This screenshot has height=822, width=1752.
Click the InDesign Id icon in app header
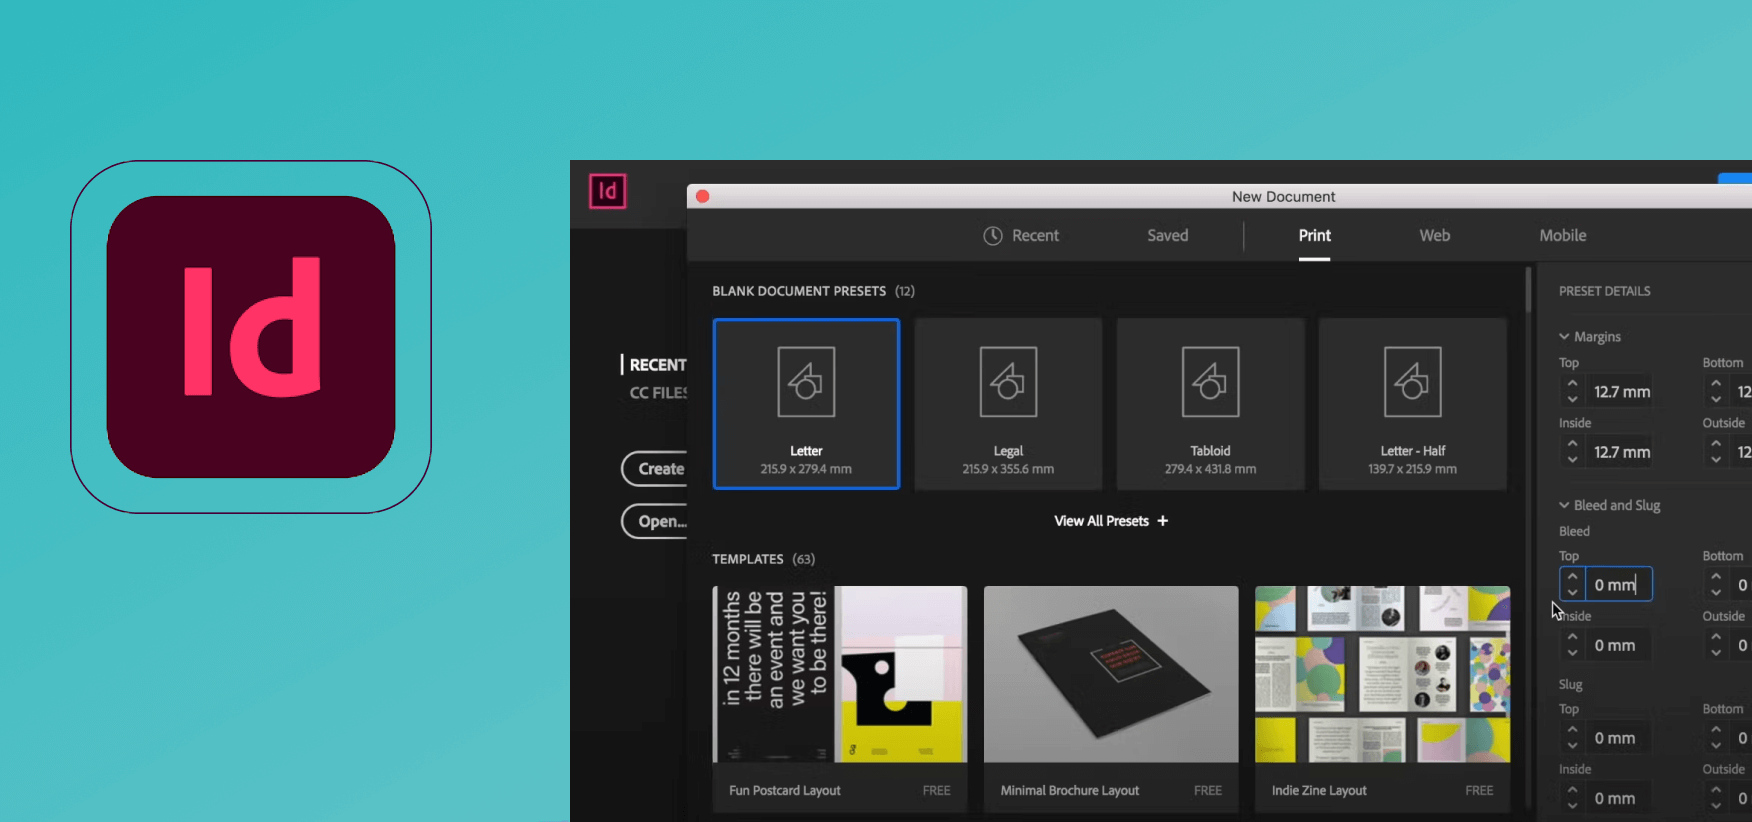click(x=607, y=191)
